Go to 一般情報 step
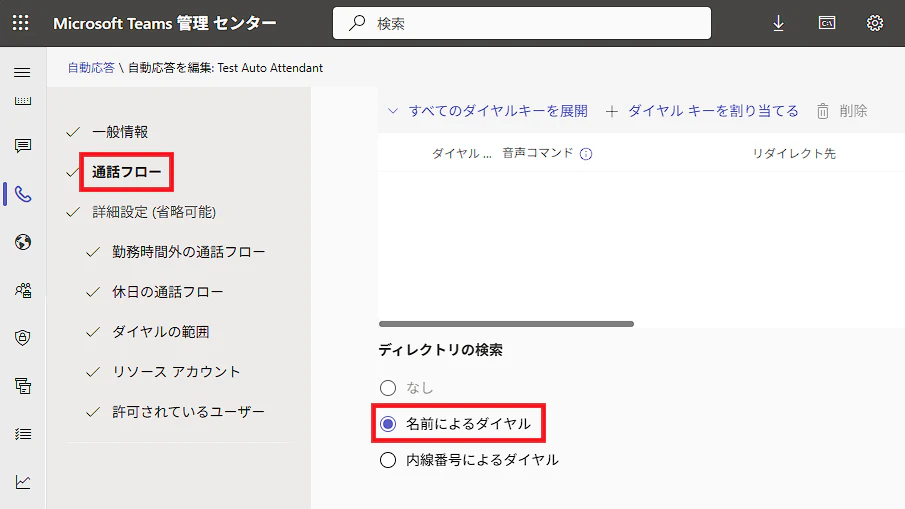Viewport: 905px width, 509px height. 120,132
